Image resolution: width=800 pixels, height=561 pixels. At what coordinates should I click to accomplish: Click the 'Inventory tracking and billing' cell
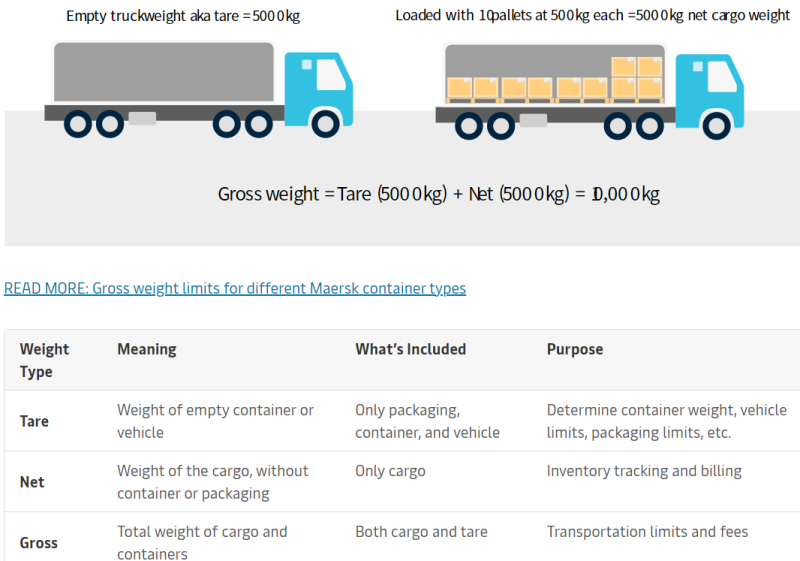[644, 471]
